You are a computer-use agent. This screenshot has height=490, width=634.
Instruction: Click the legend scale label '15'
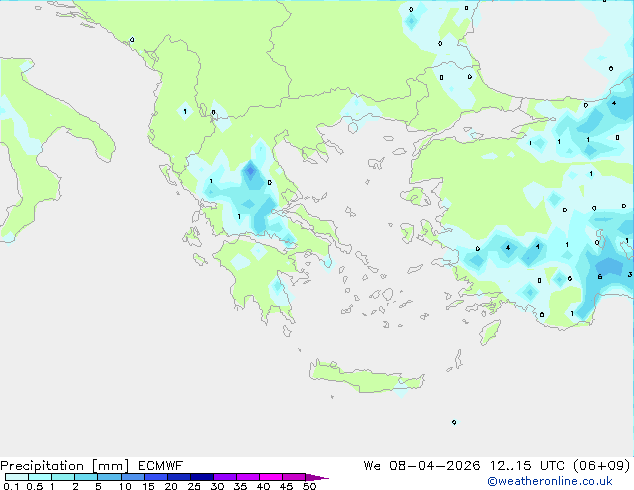[x=148, y=486]
